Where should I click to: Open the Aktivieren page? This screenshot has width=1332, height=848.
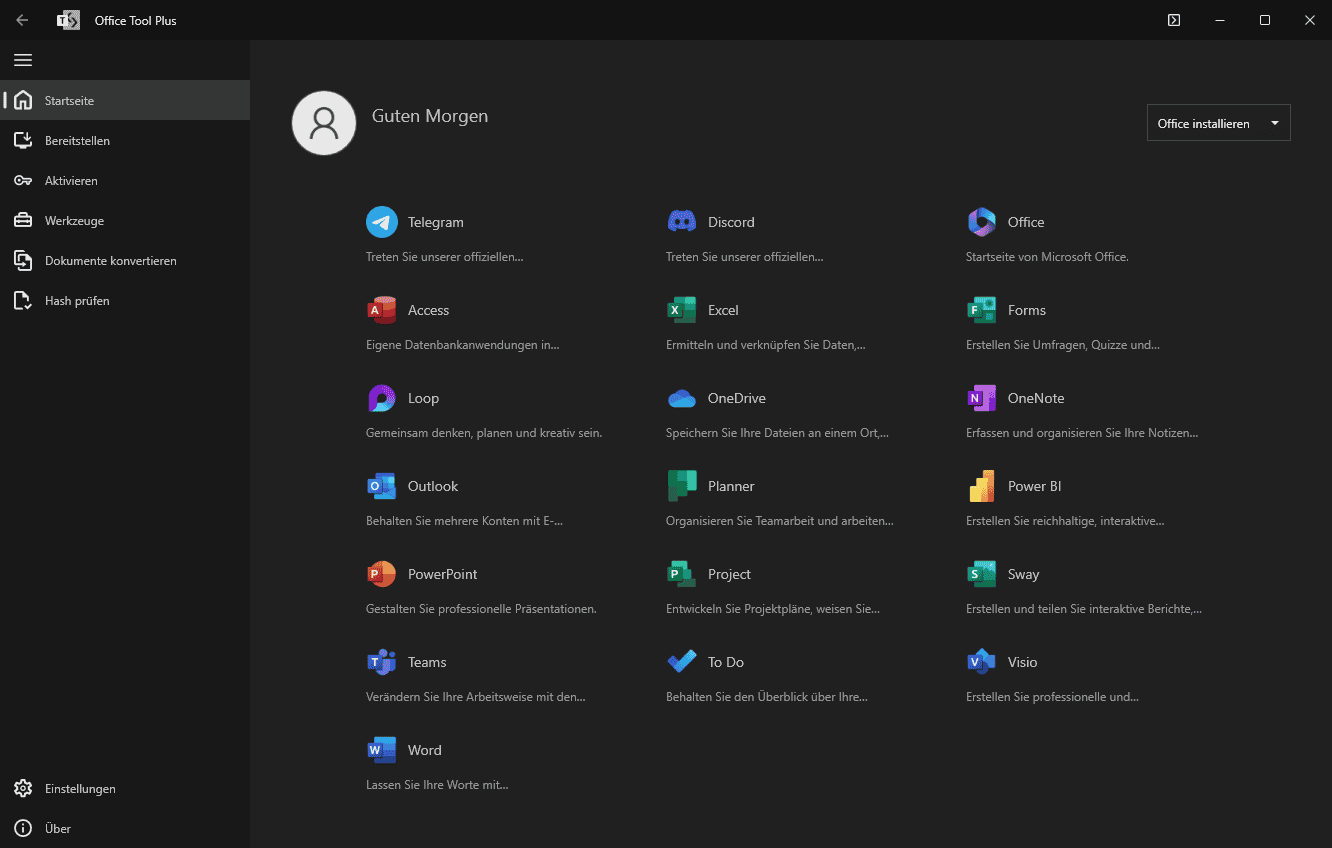[x=125, y=180]
